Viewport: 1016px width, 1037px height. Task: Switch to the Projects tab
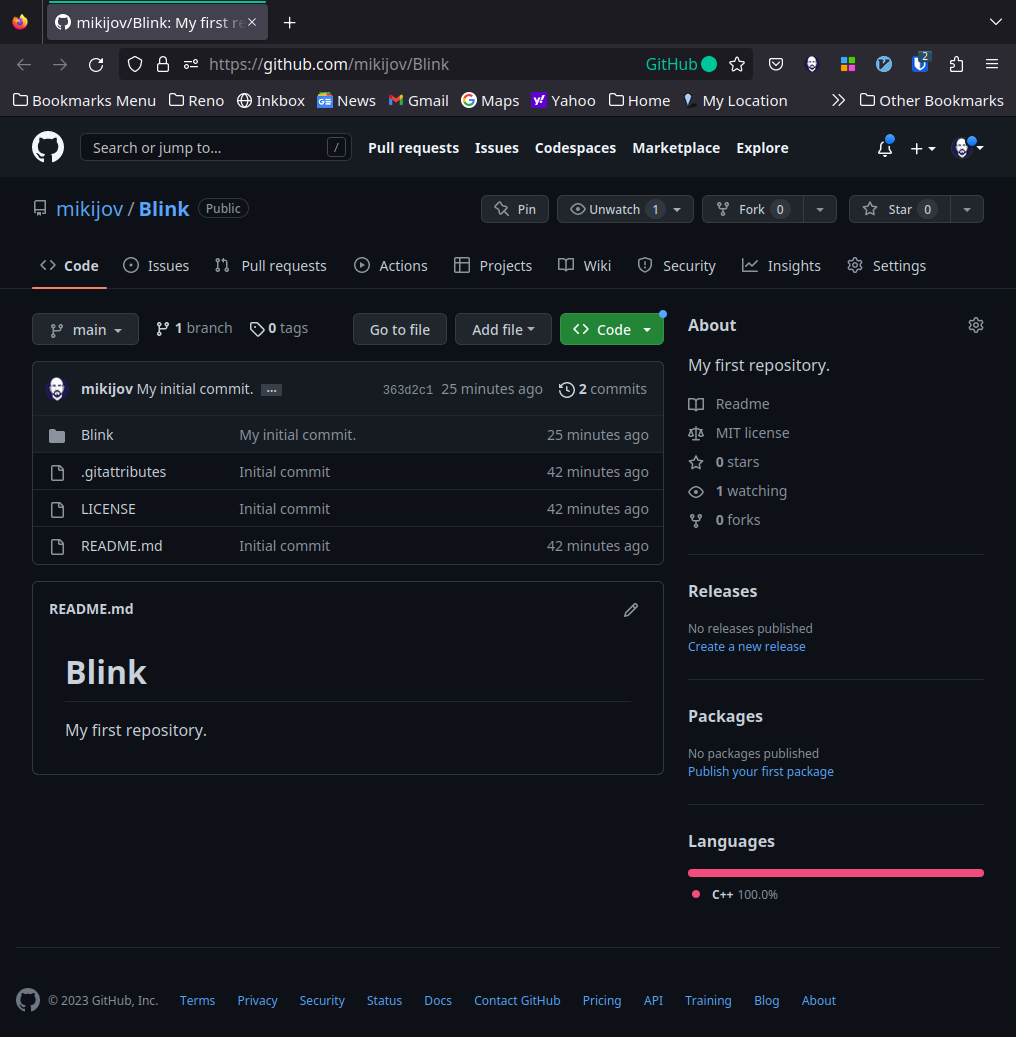pos(493,266)
